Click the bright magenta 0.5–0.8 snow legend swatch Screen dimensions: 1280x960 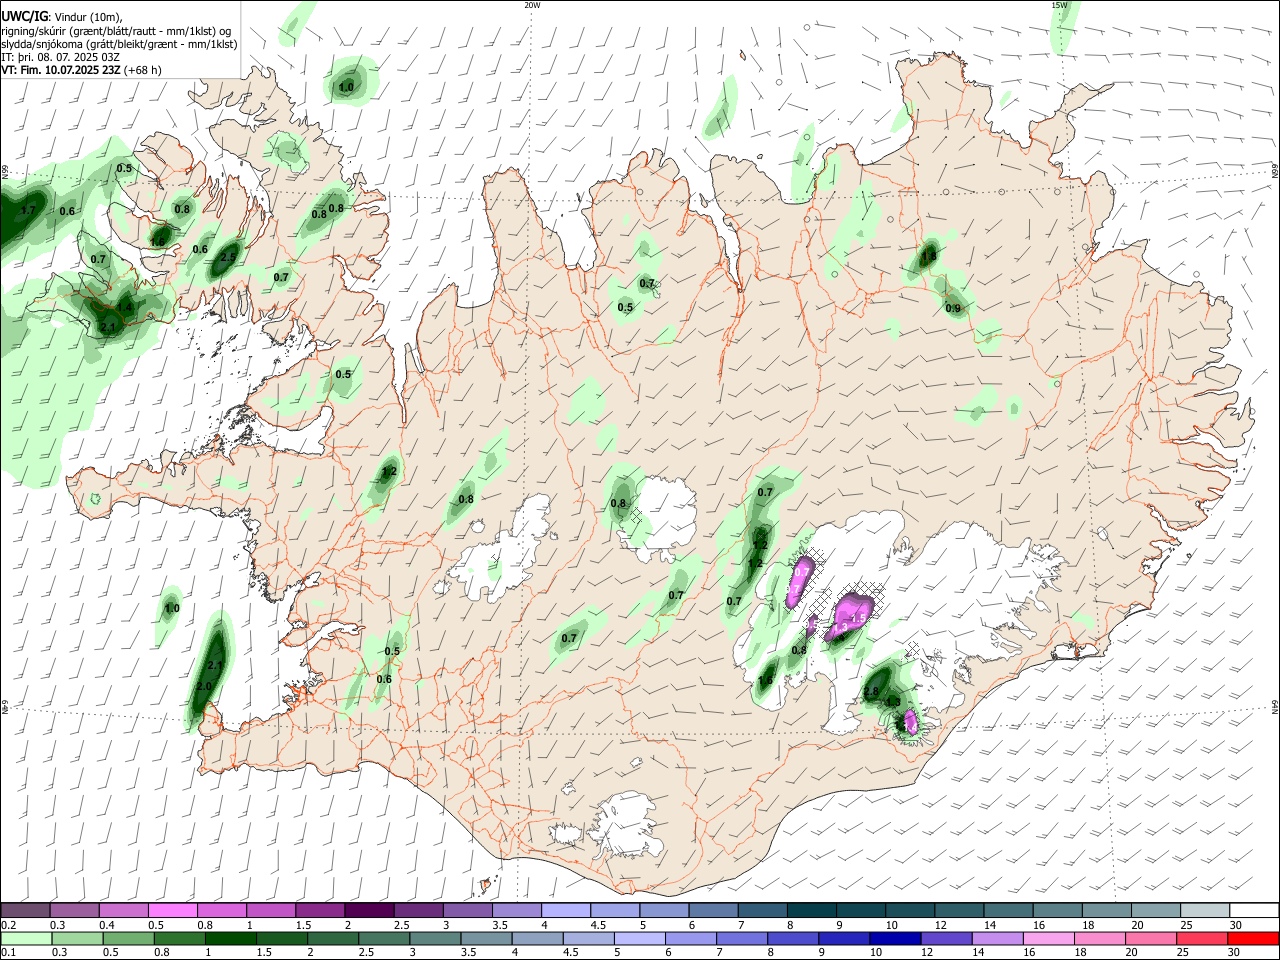pyautogui.click(x=173, y=911)
